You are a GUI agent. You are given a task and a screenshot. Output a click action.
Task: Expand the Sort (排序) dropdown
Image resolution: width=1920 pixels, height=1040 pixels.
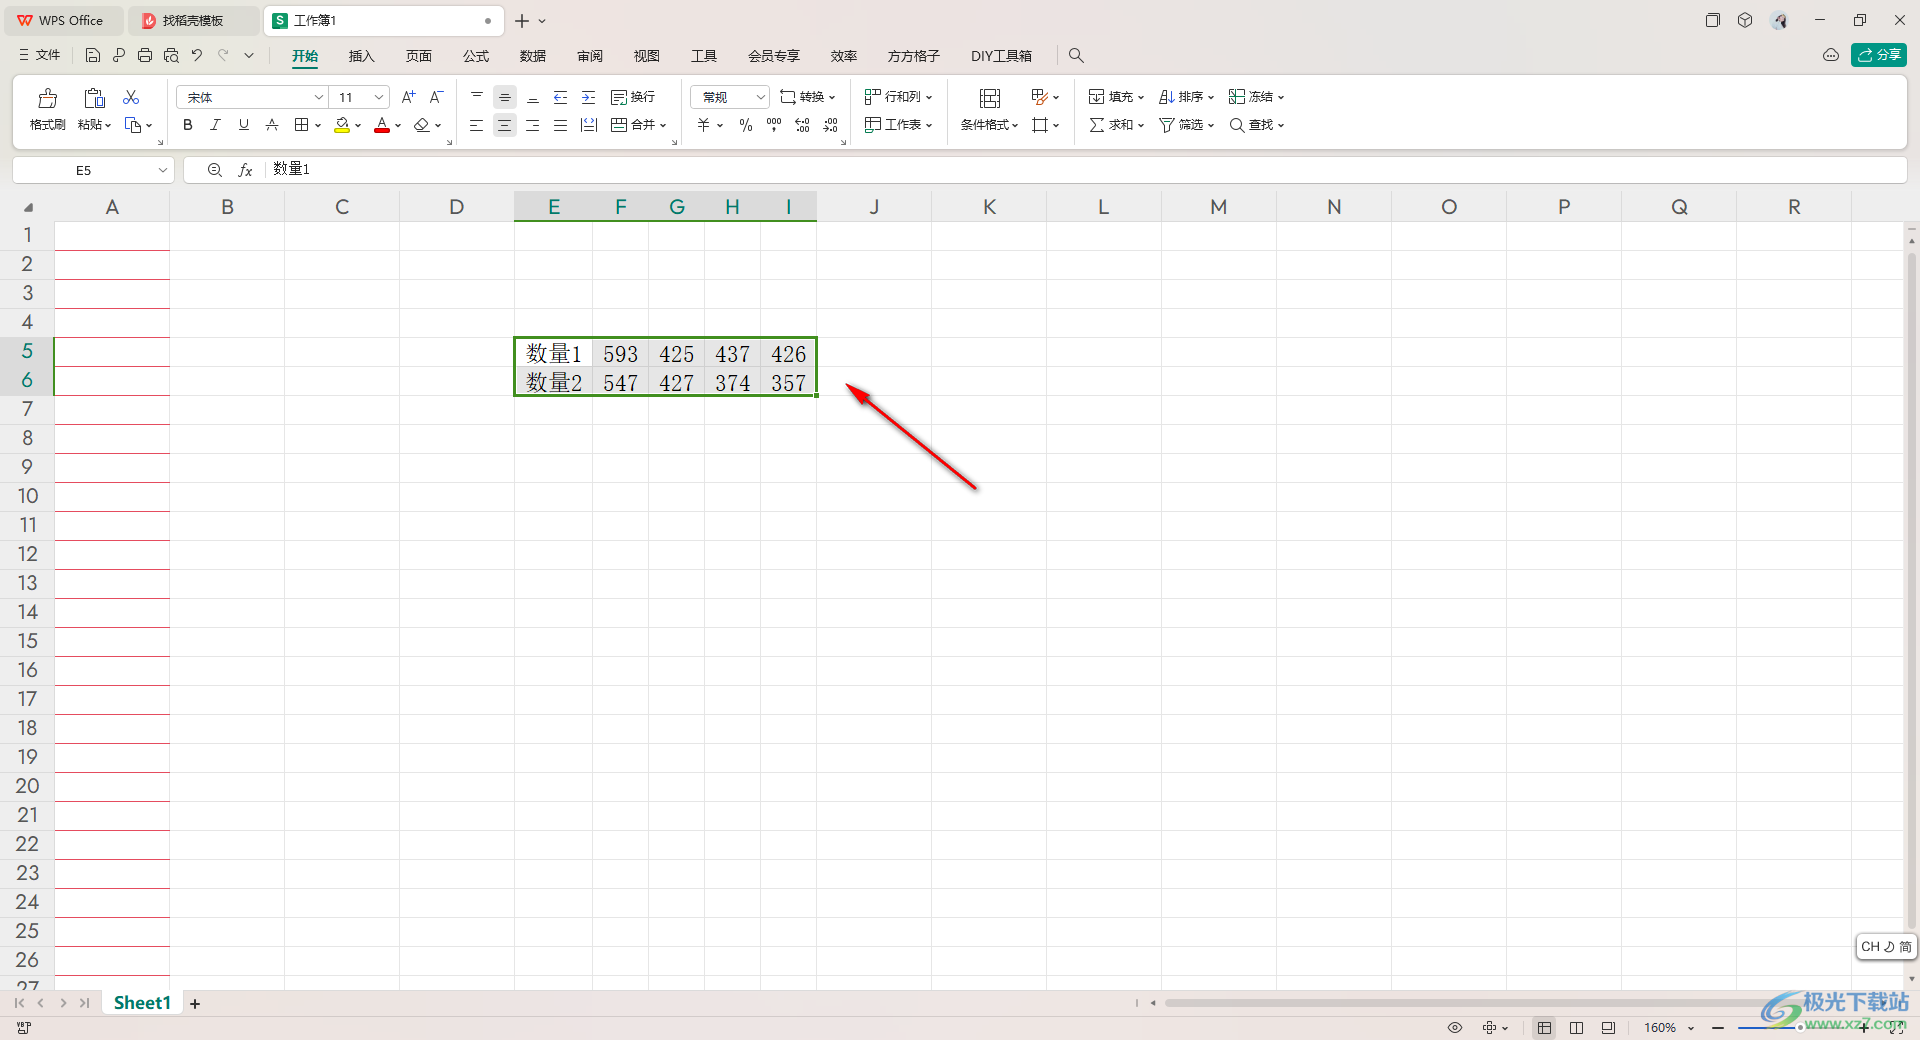pos(1211,98)
